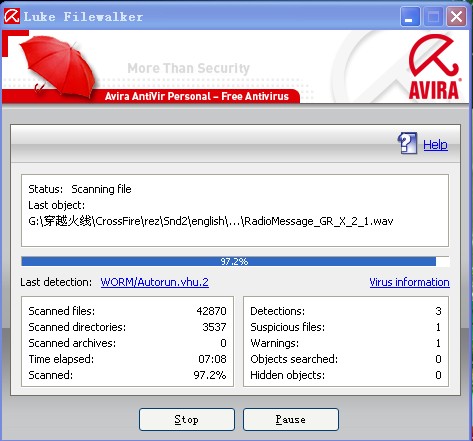Click the Suspicious files label
473x441 pixels.
coord(288,327)
